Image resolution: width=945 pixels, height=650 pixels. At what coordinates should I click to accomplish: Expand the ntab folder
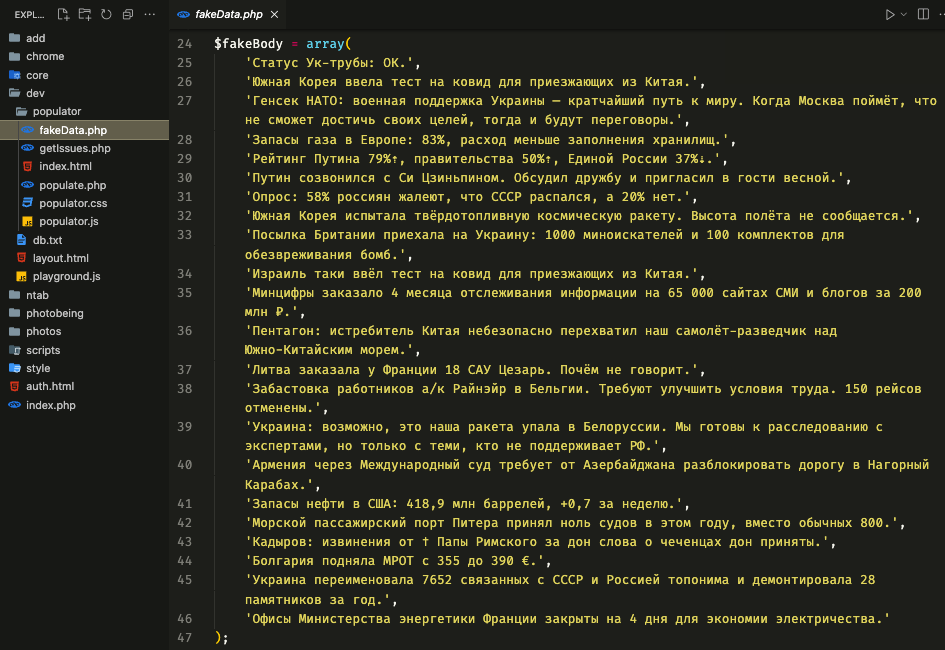84,295
